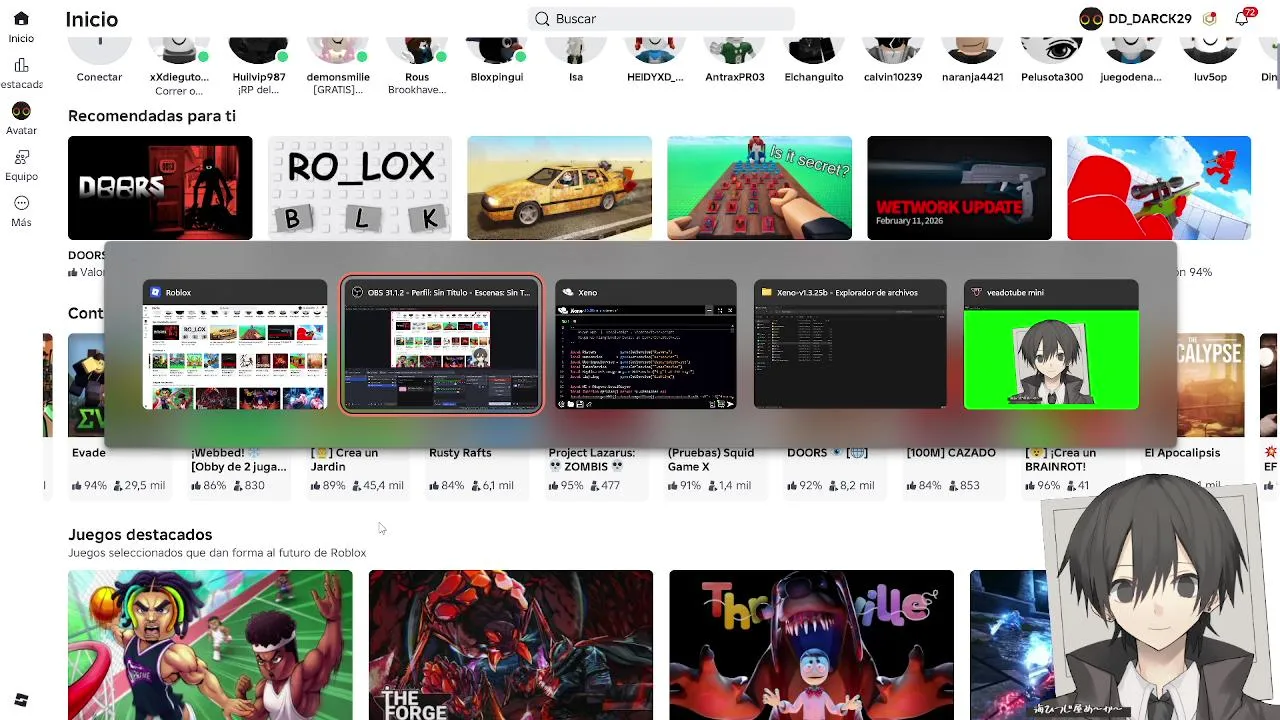Image resolution: width=1280 pixels, height=720 pixels.
Task: Open the basketball players featured game thumbnail
Action: click(210, 645)
